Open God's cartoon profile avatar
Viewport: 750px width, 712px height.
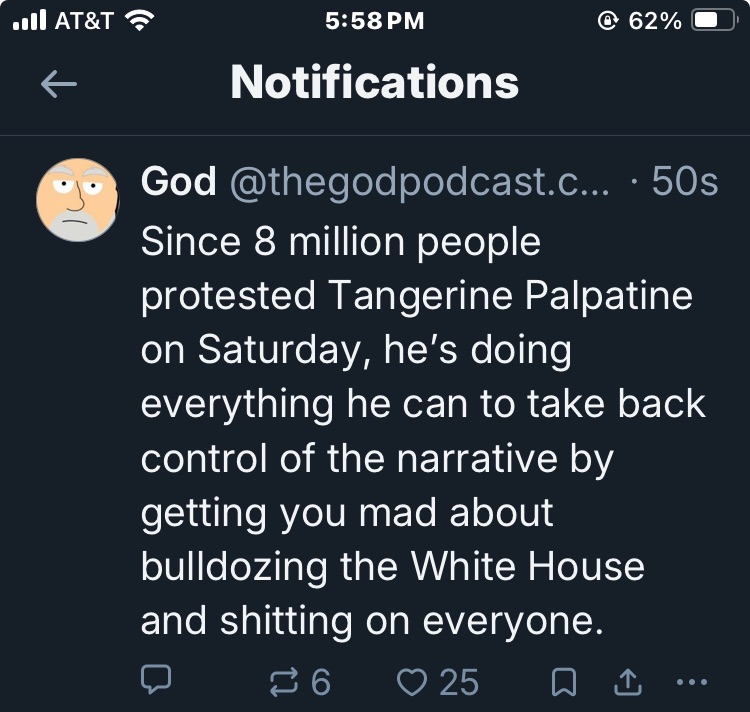point(78,200)
